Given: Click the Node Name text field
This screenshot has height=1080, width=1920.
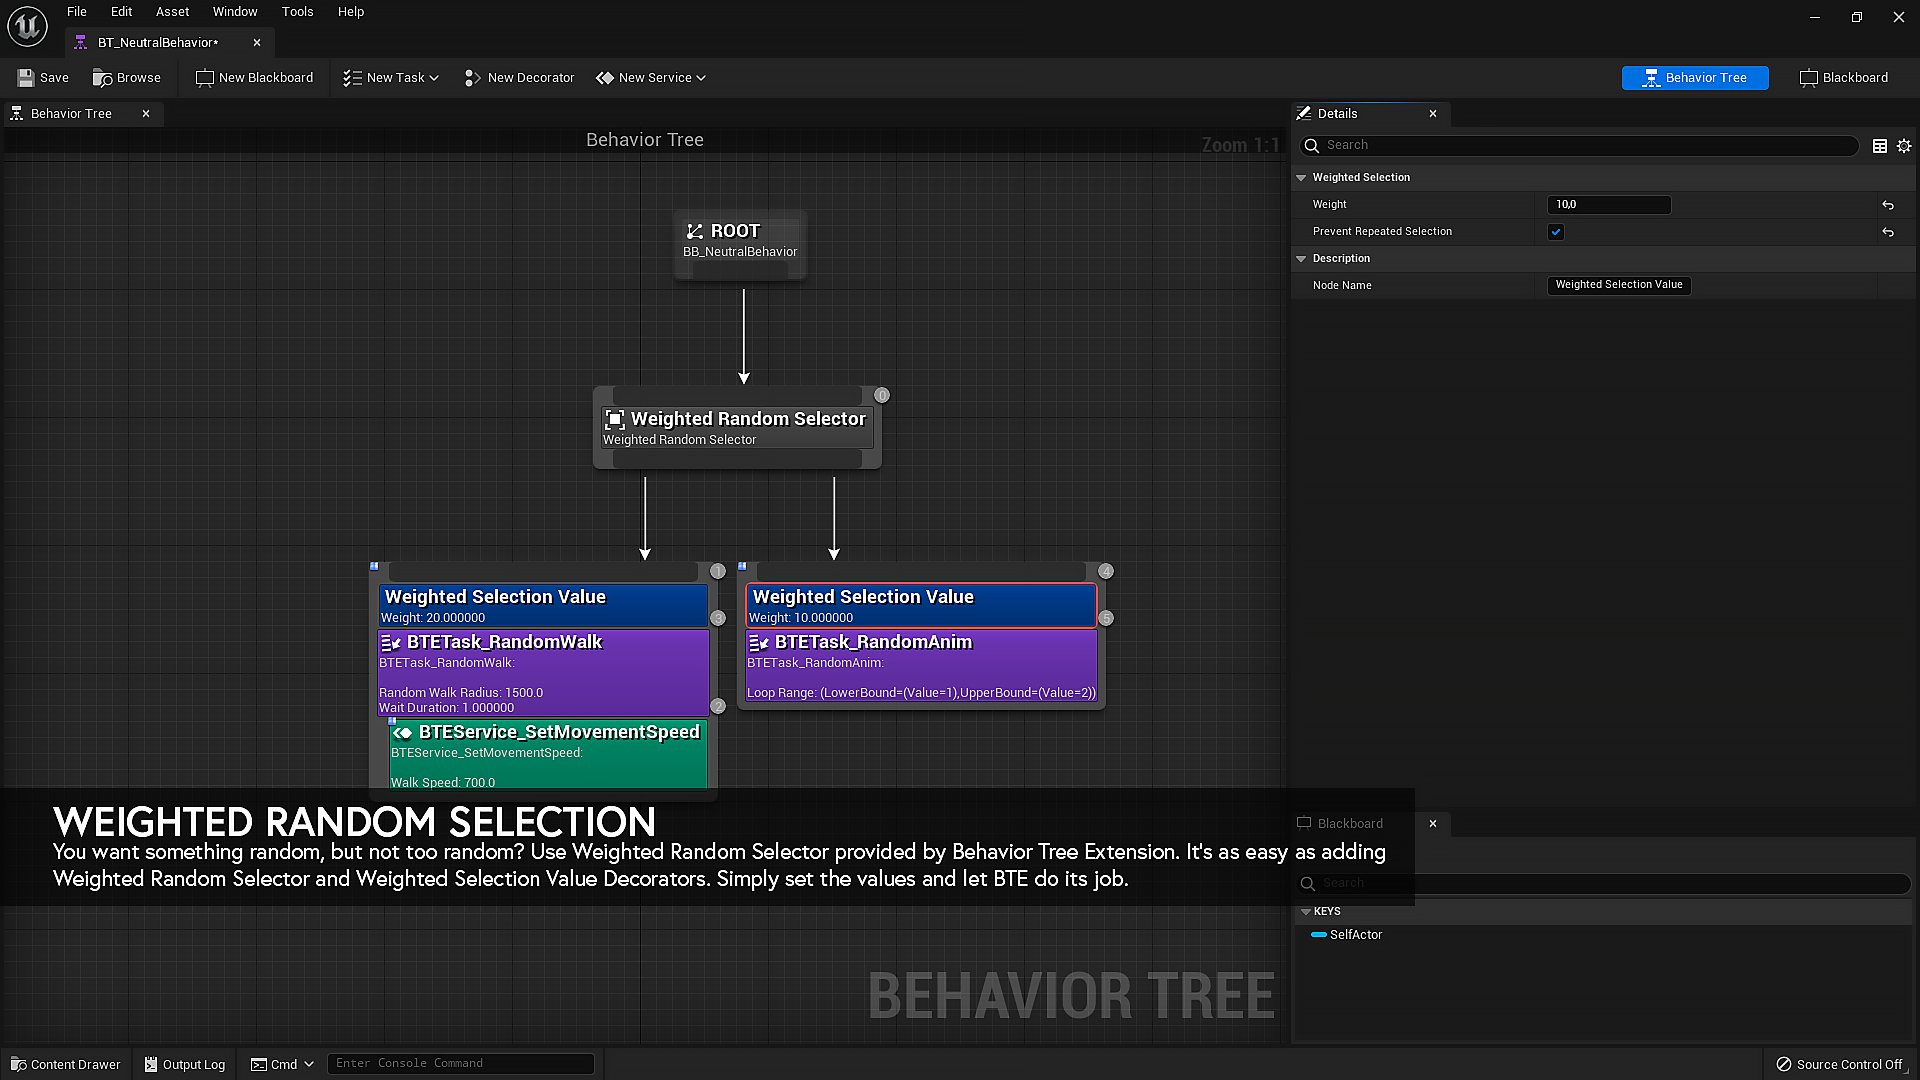Looking at the screenshot, I should (1618, 285).
